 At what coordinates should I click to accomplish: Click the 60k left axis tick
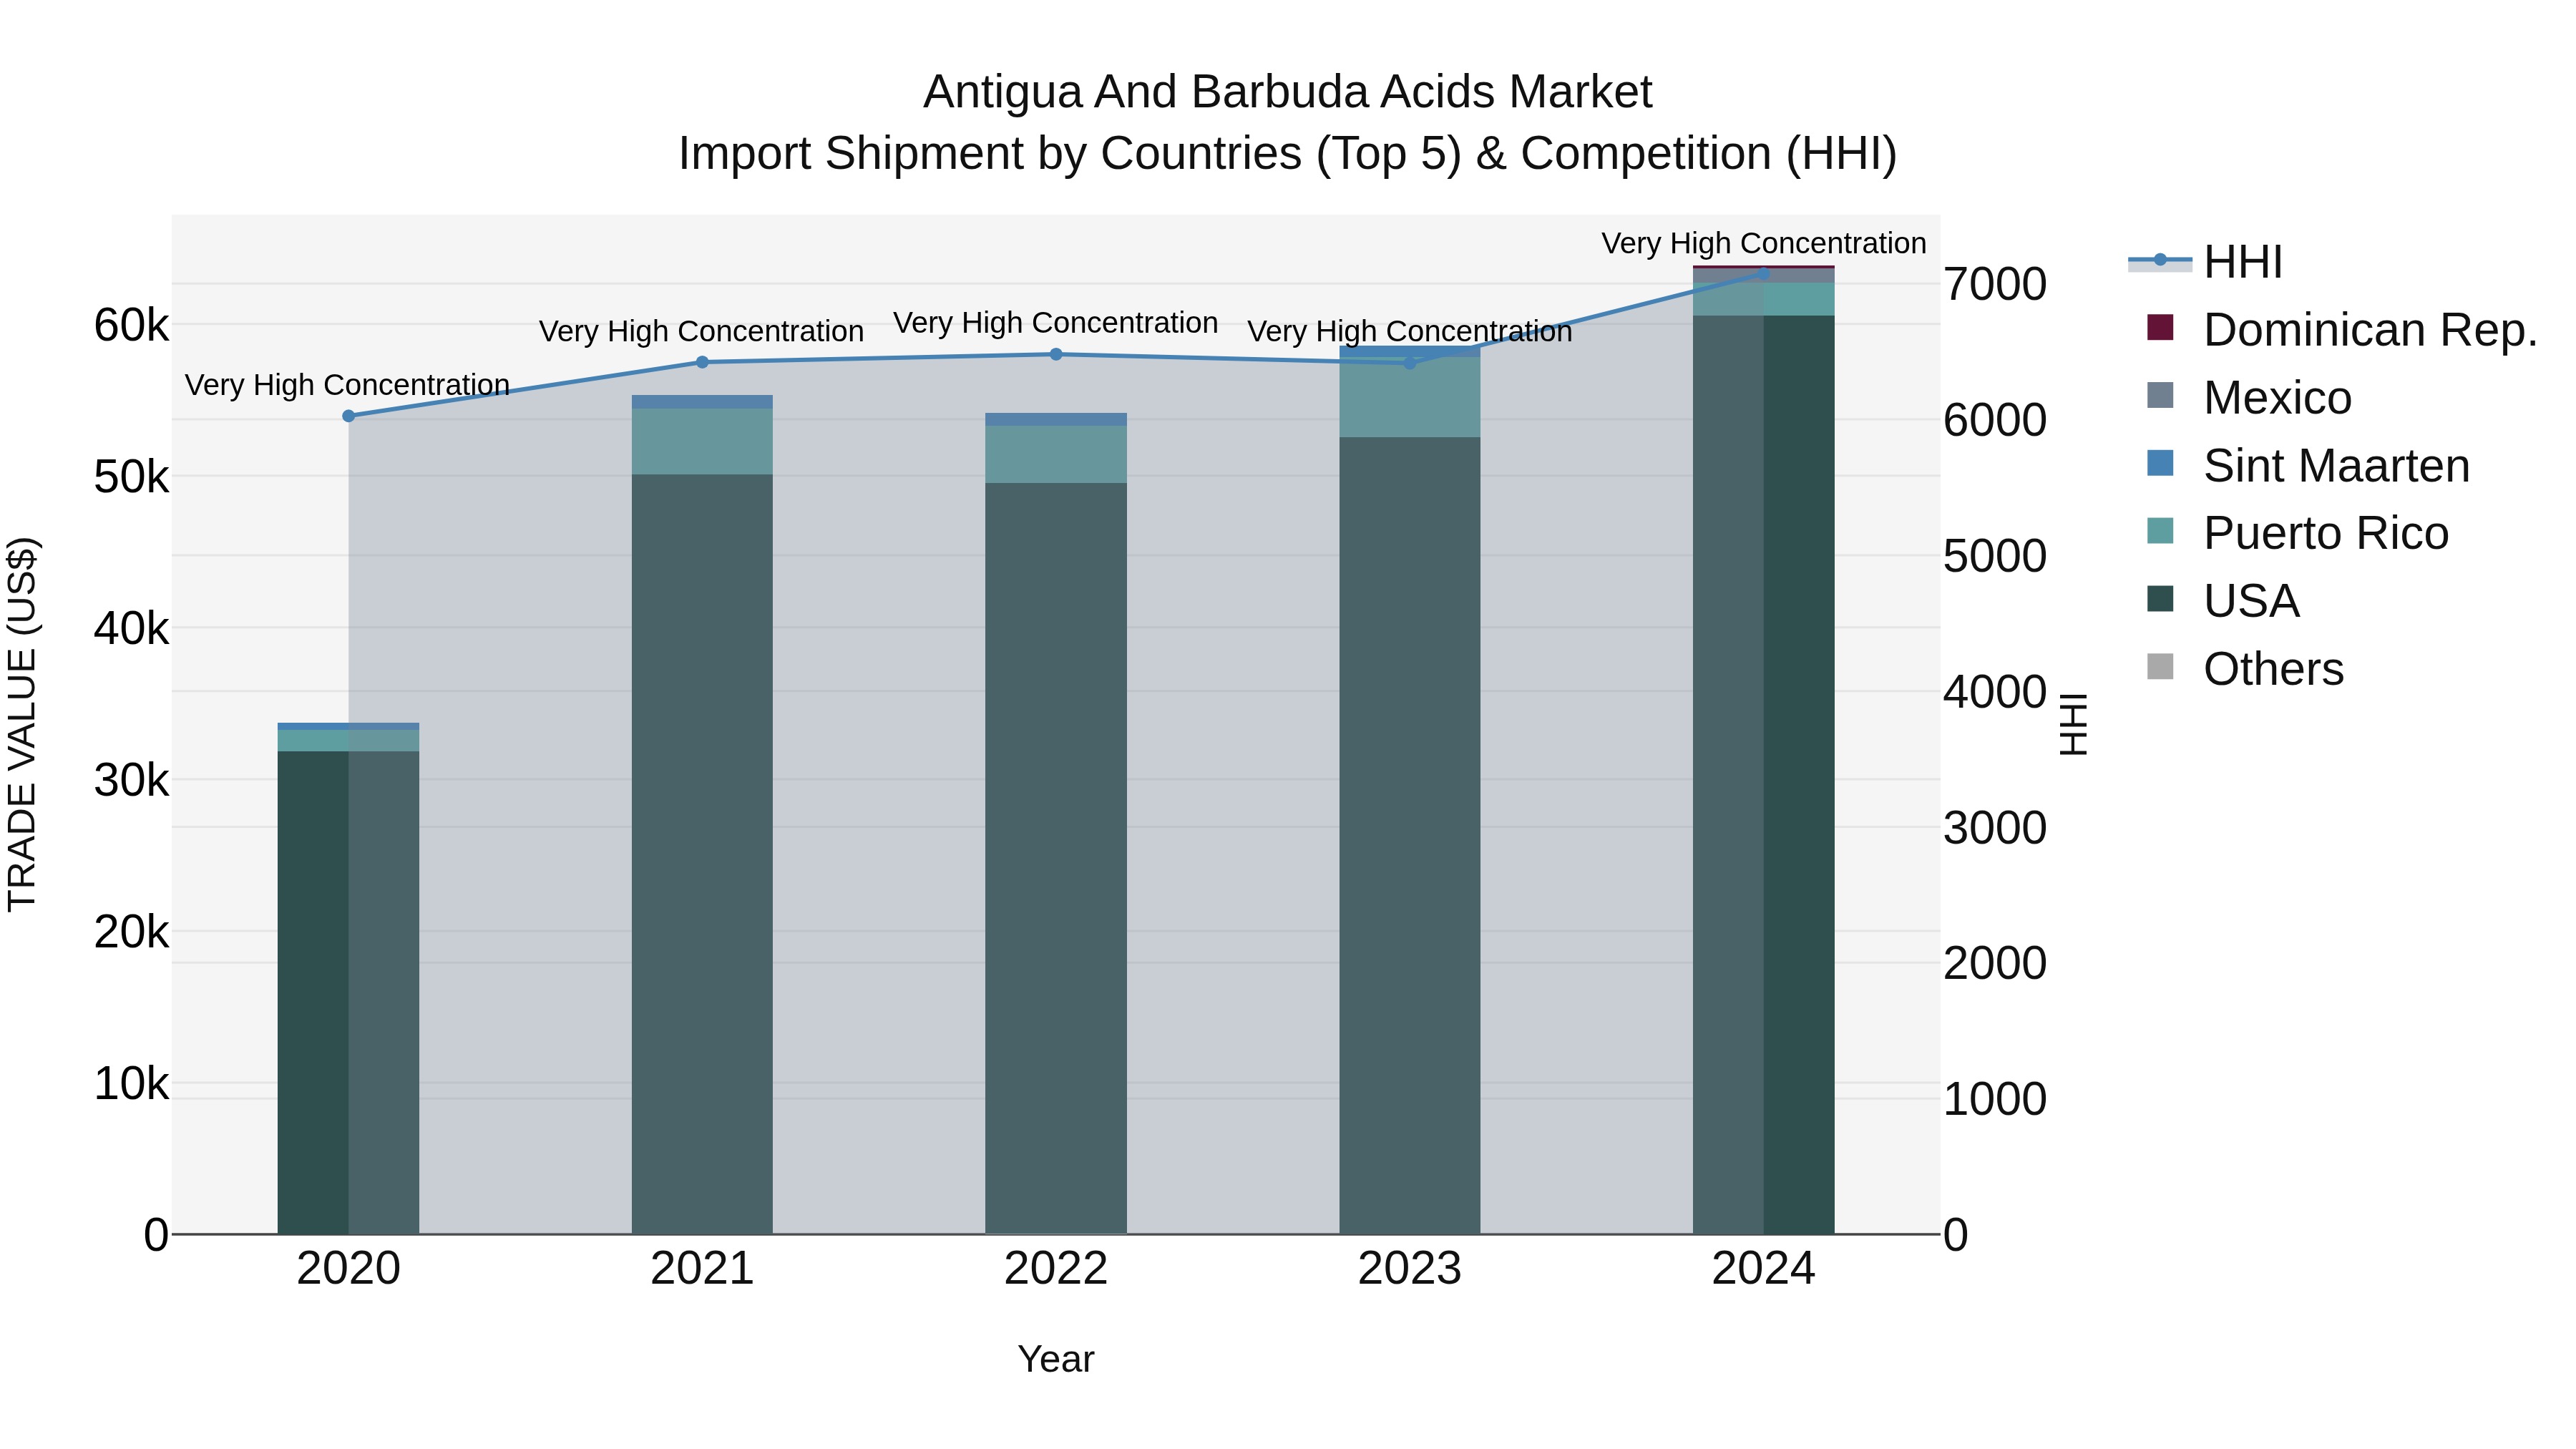[x=131, y=325]
